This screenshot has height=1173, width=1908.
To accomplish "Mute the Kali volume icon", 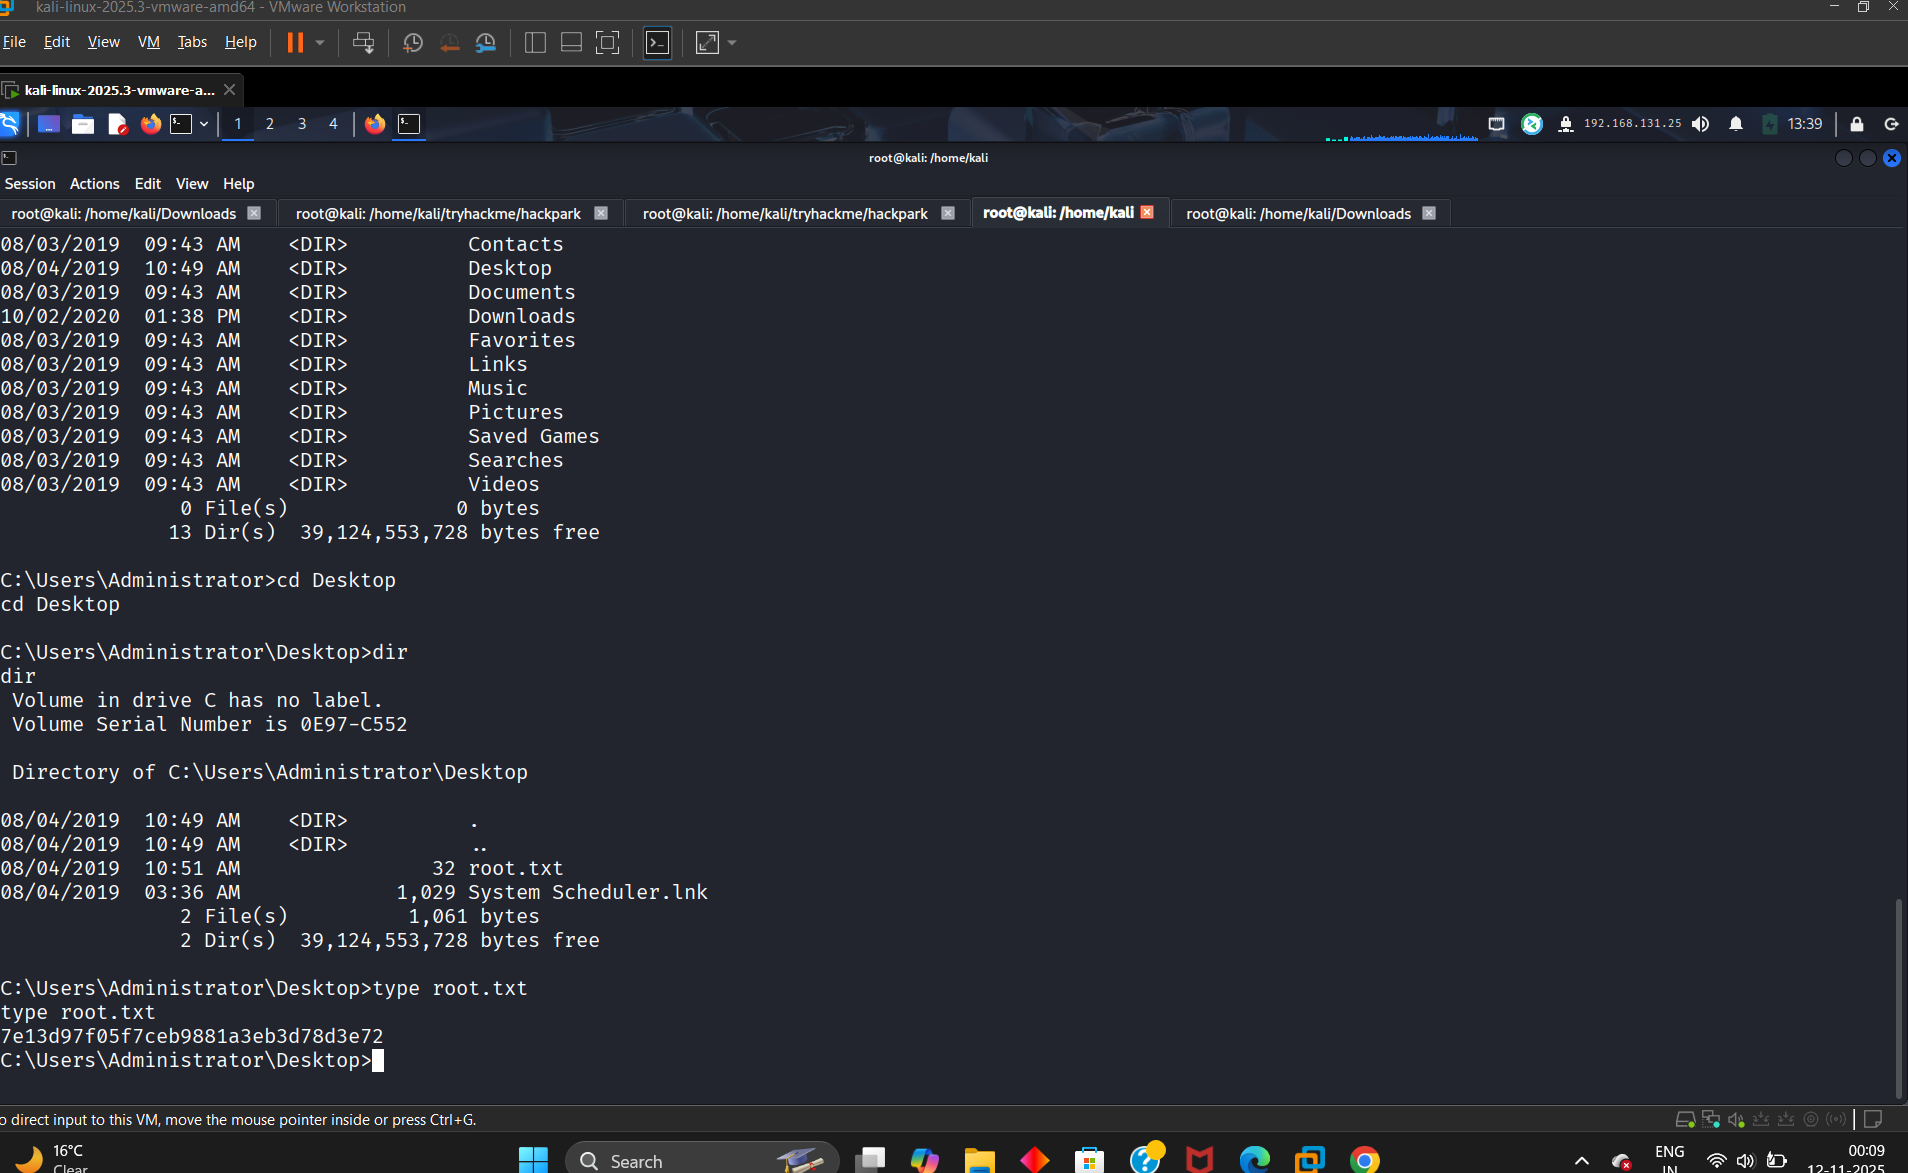I will pyautogui.click(x=1700, y=124).
